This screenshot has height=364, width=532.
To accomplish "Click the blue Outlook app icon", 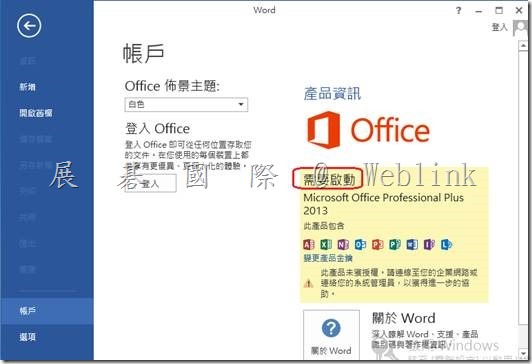I will tap(360, 244).
